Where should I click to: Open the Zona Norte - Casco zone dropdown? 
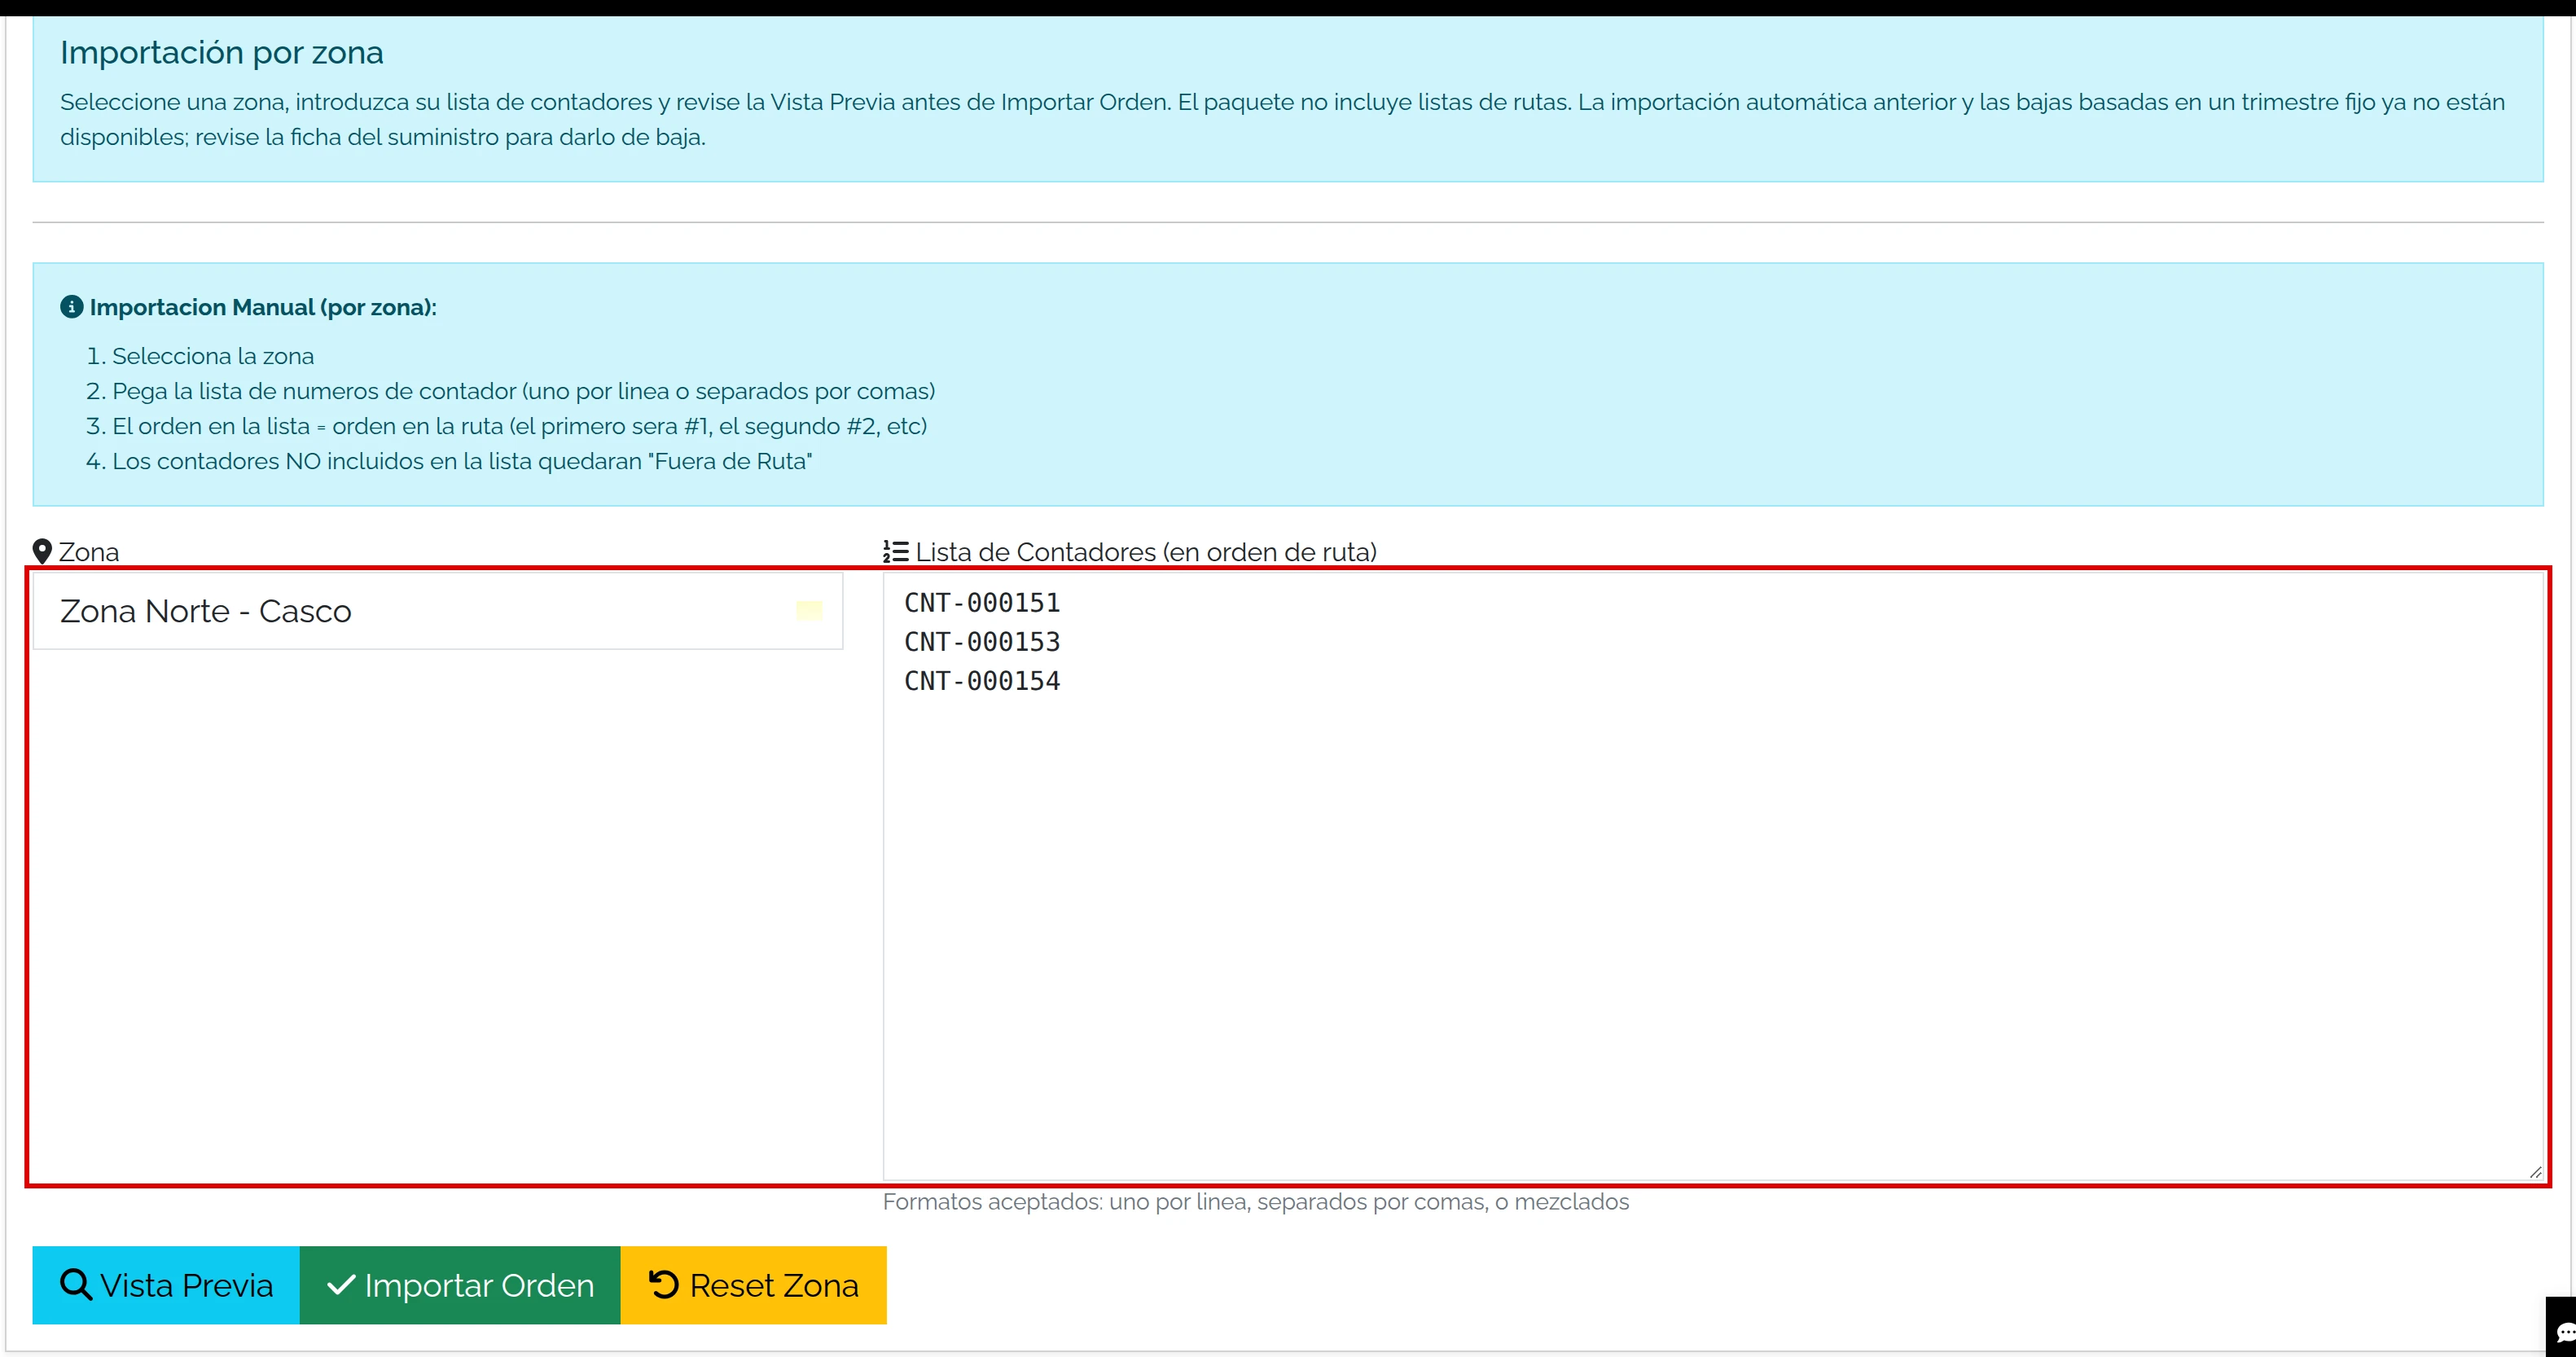click(438, 611)
